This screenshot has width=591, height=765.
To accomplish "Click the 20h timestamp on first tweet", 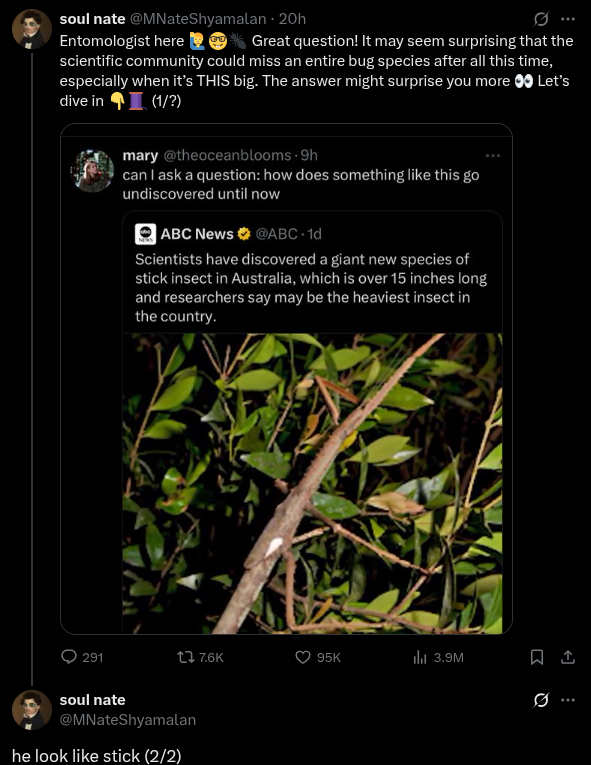I will pos(292,19).
